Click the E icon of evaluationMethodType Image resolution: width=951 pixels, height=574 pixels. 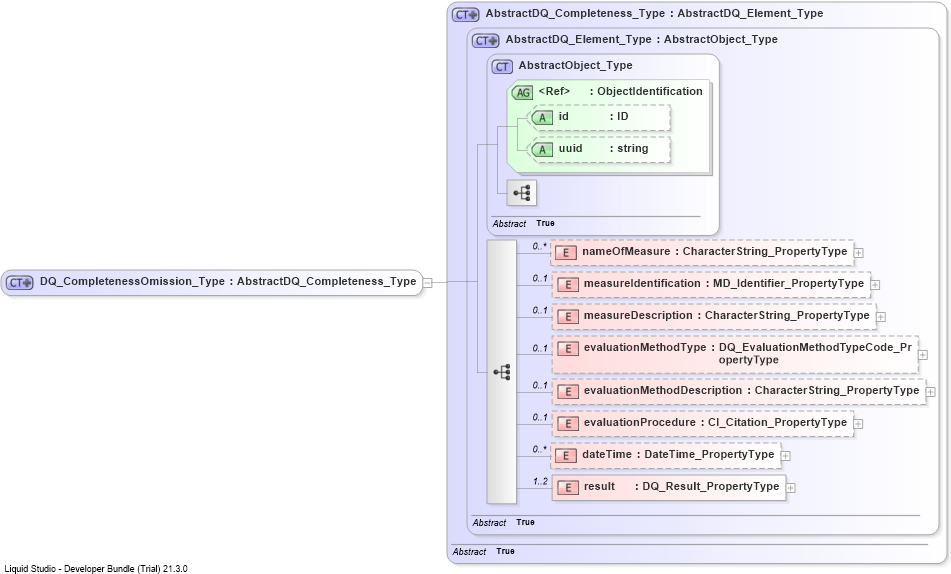point(568,349)
